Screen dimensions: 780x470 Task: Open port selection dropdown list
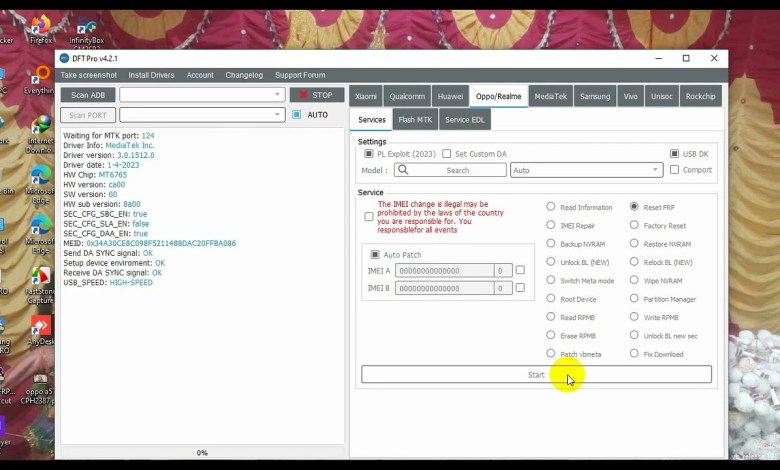pos(277,114)
